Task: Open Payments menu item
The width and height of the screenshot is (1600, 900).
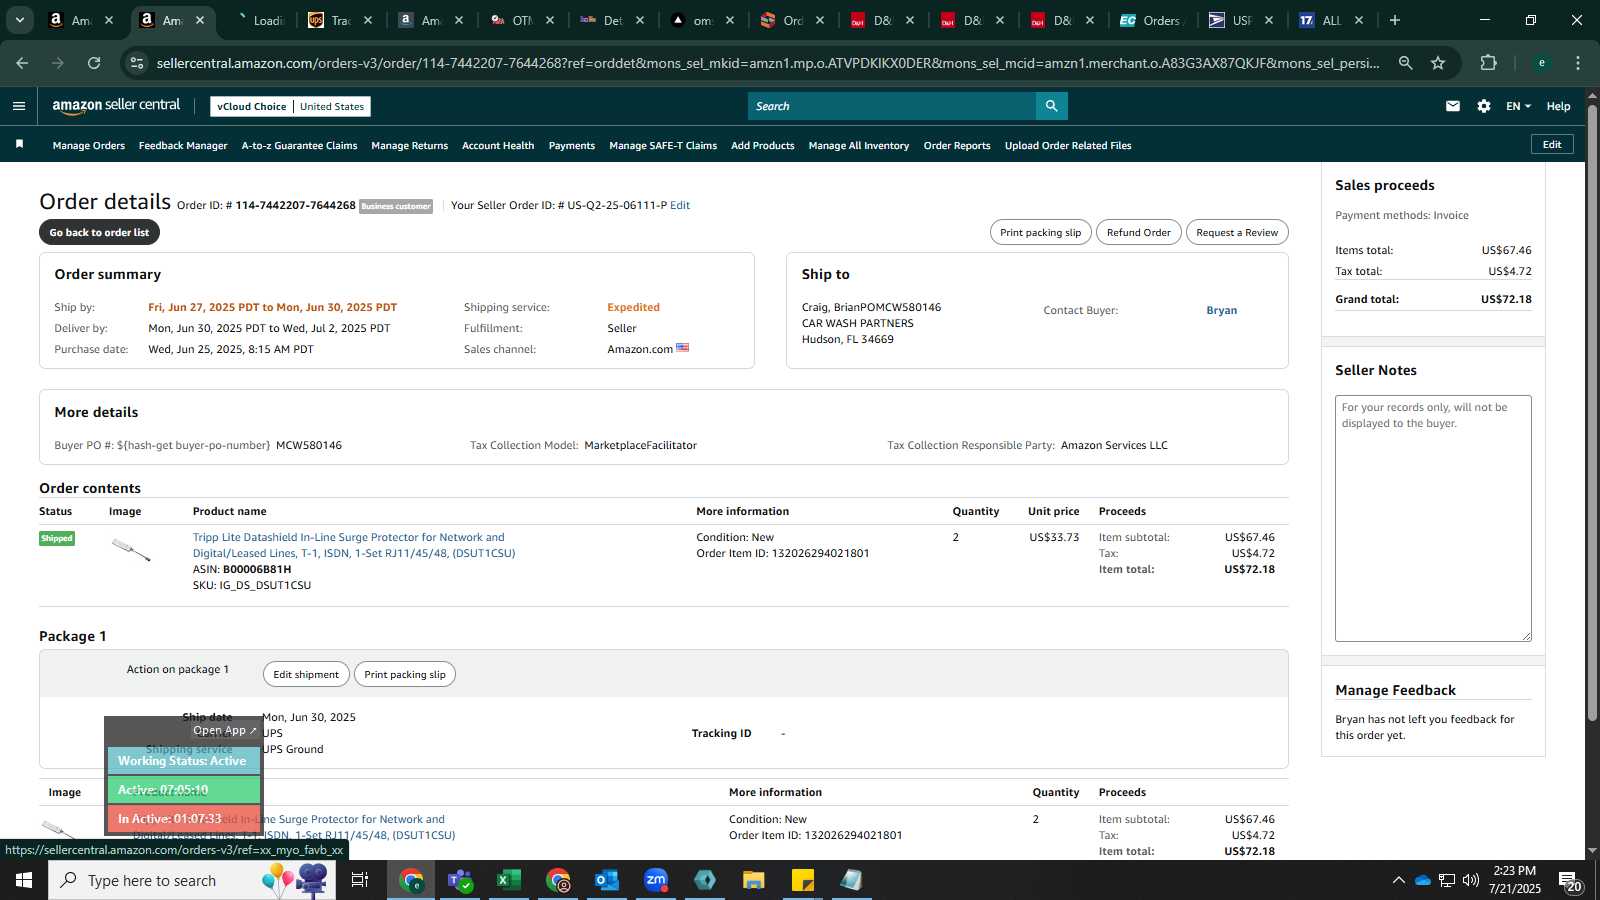Action: pyautogui.click(x=572, y=146)
